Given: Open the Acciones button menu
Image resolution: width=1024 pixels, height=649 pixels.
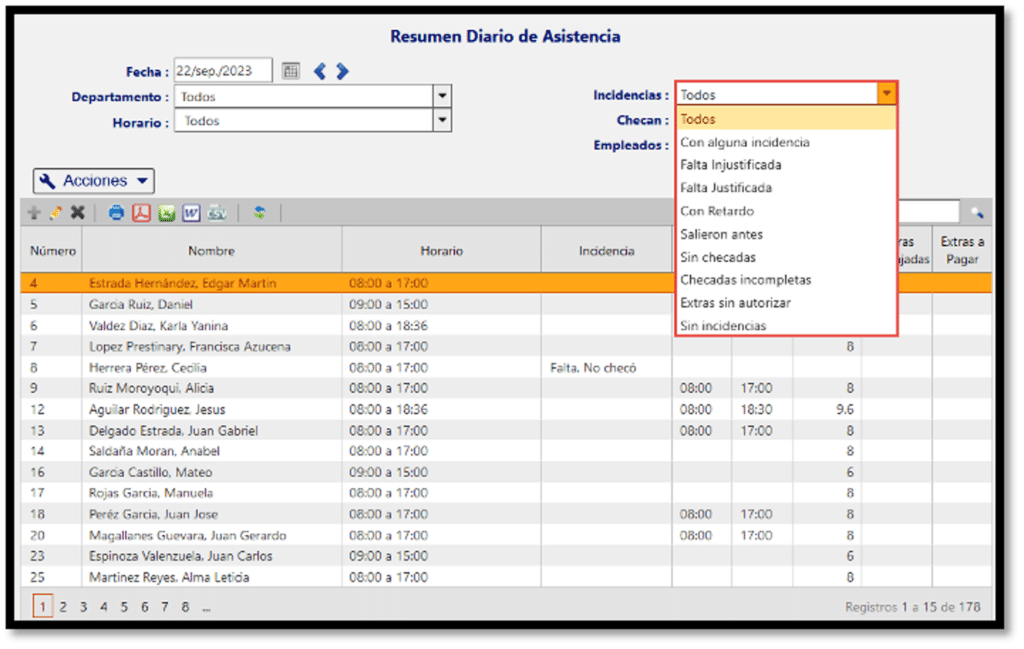Looking at the screenshot, I should pyautogui.click(x=94, y=181).
